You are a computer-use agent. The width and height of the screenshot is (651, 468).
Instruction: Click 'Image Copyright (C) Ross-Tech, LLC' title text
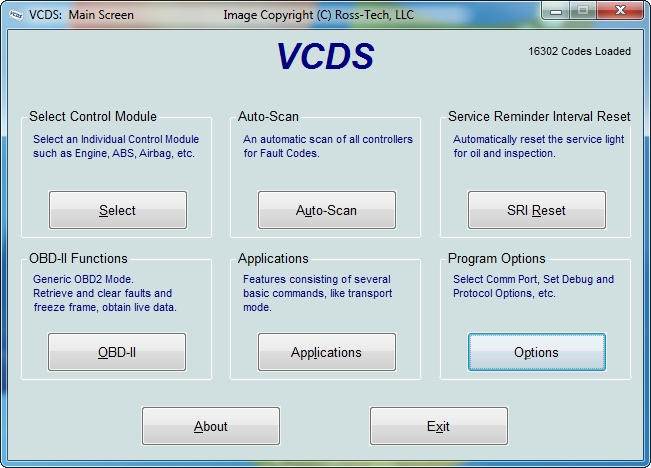tap(318, 15)
